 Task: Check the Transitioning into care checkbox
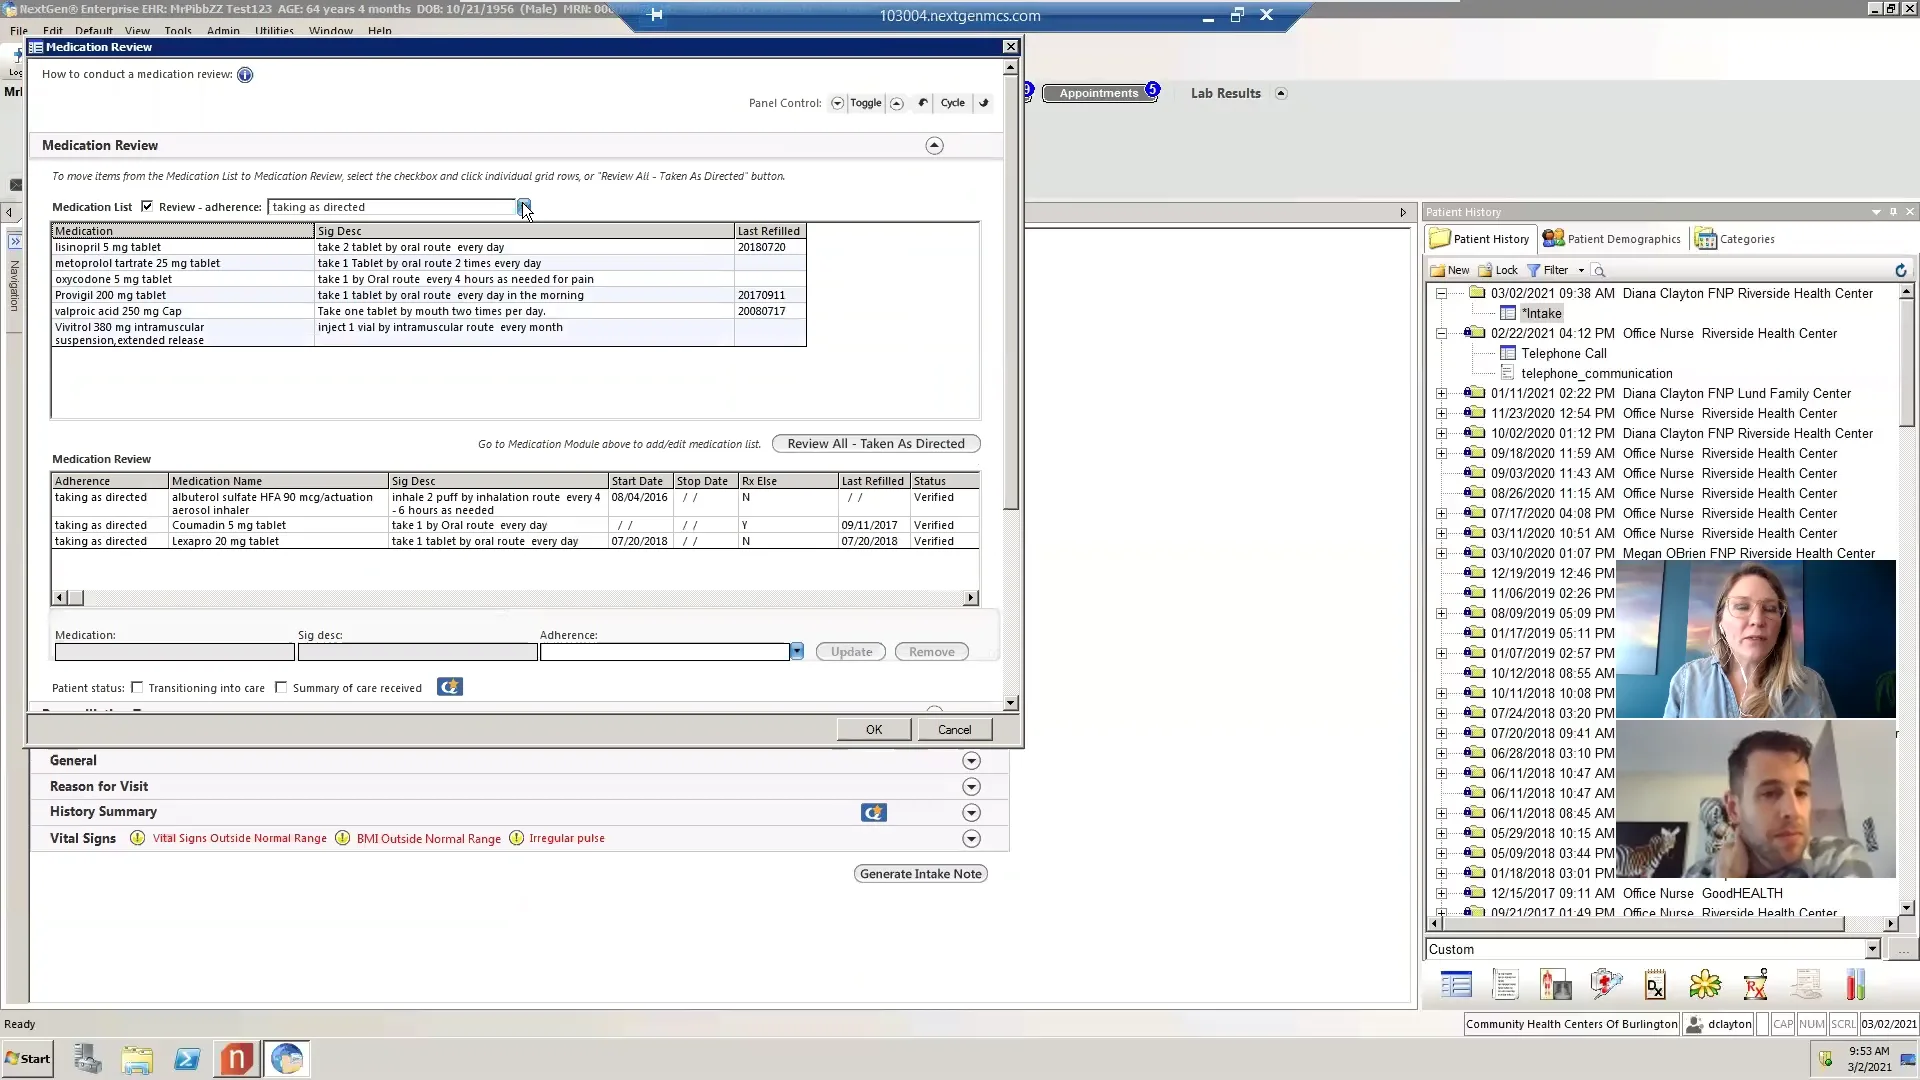(138, 687)
